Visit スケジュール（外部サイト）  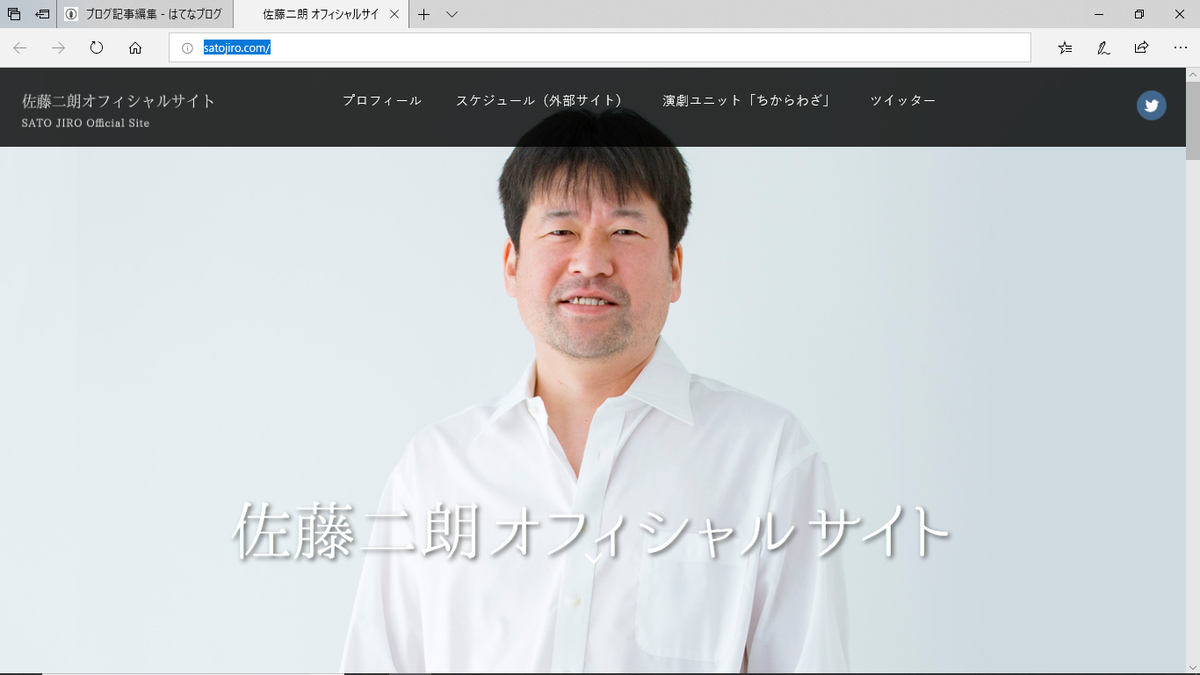point(538,100)
